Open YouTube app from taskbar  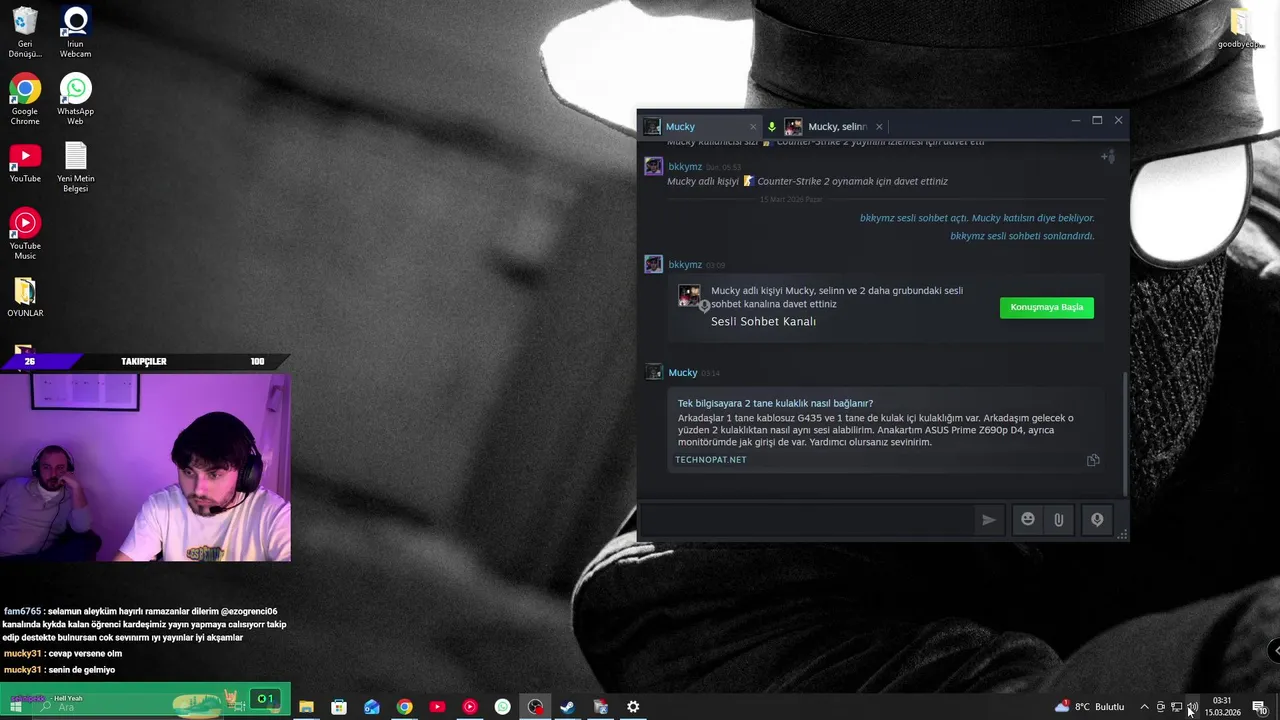point(437,707)
